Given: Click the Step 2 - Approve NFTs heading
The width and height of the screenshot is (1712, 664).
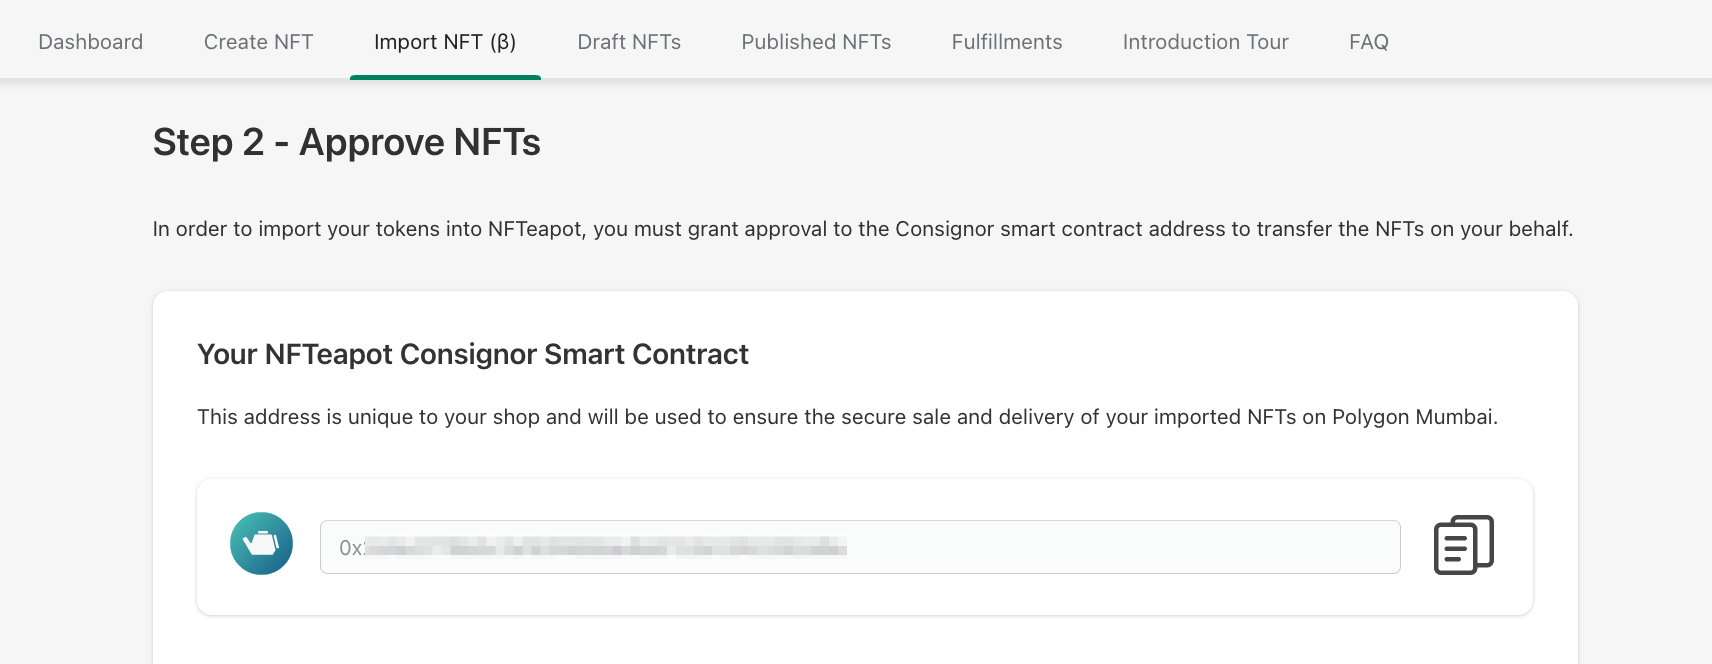Looking at the screenshot, I should (x=346, y=143).
